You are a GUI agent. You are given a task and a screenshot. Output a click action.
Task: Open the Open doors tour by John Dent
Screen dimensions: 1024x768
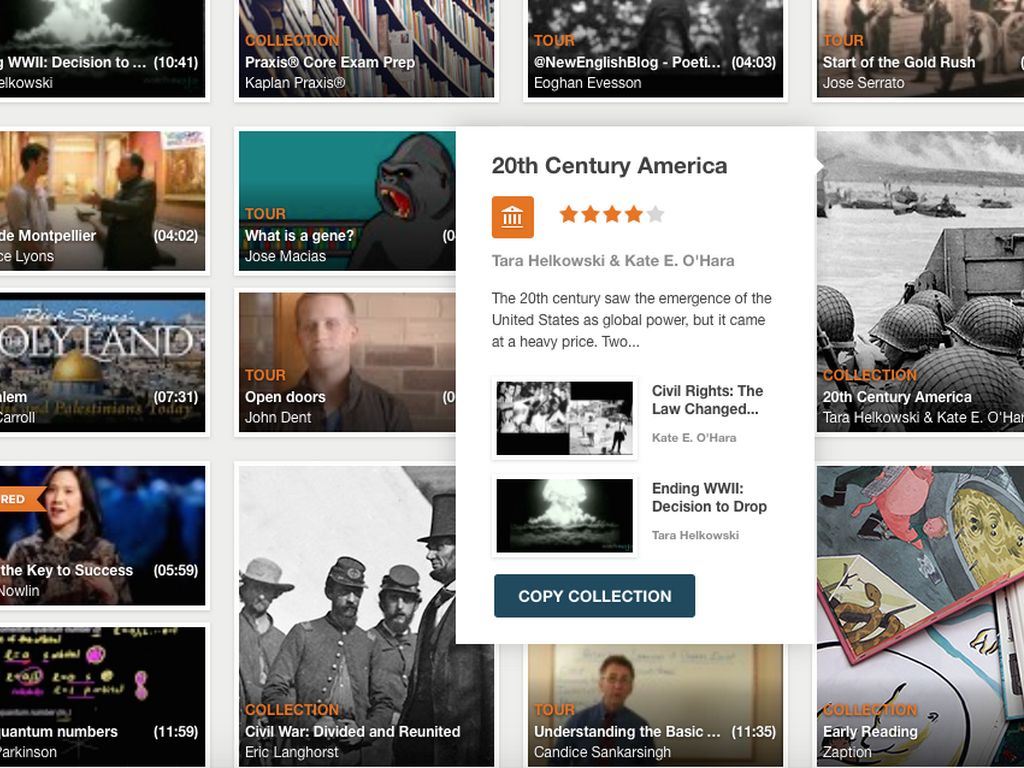pyautogui.click(x=346, y=361)
